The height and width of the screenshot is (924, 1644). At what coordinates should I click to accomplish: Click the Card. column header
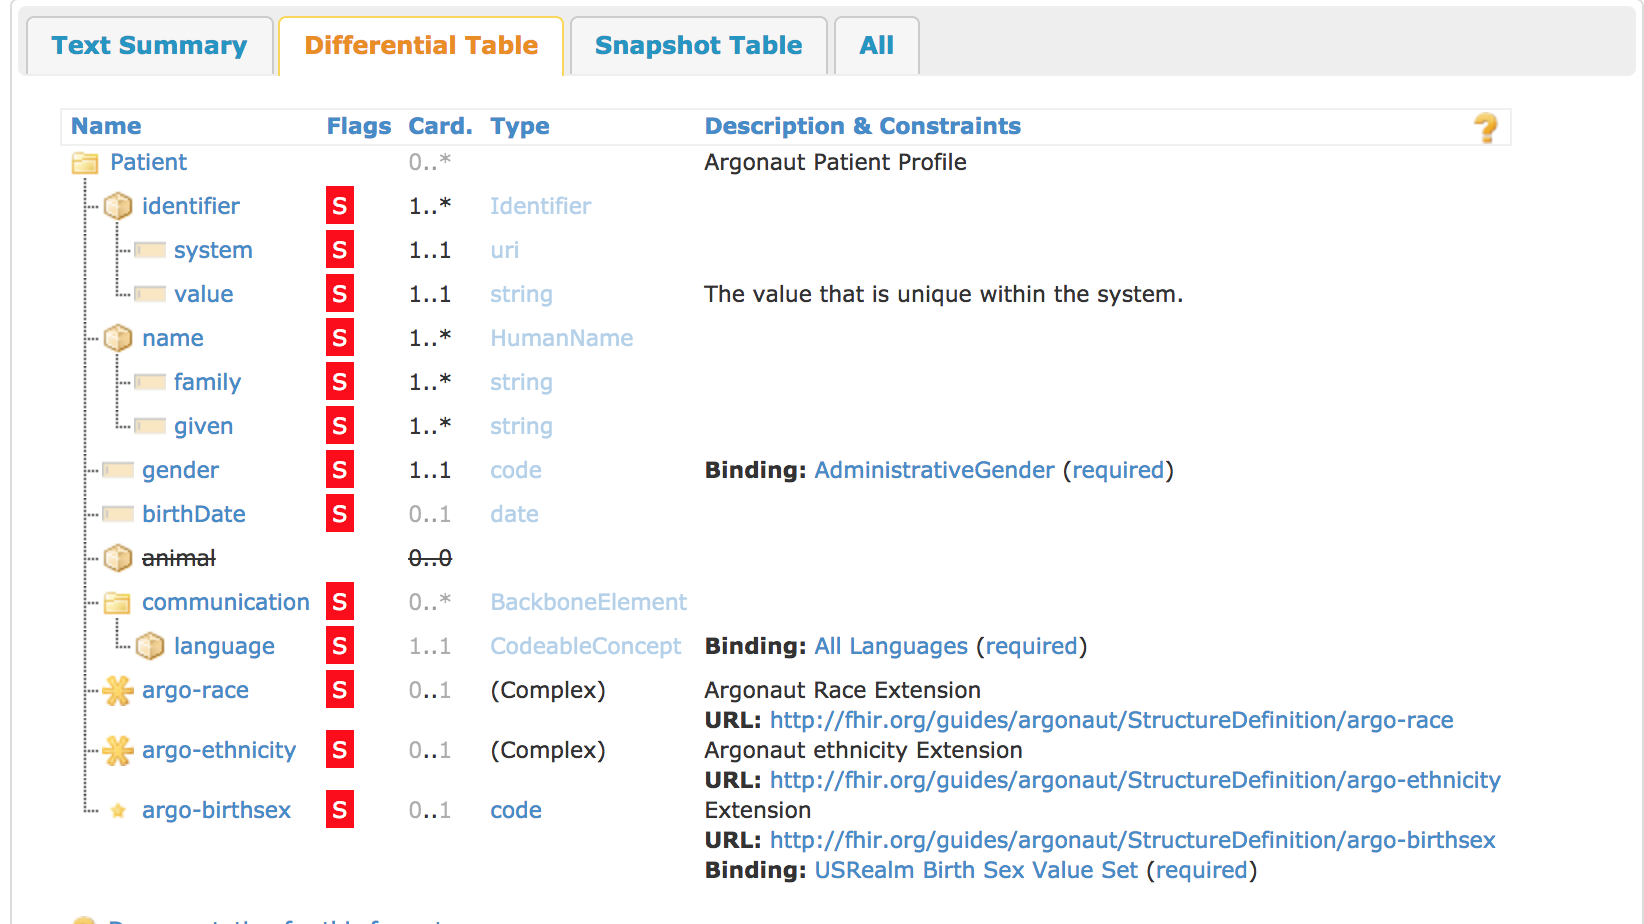point(440,126)
